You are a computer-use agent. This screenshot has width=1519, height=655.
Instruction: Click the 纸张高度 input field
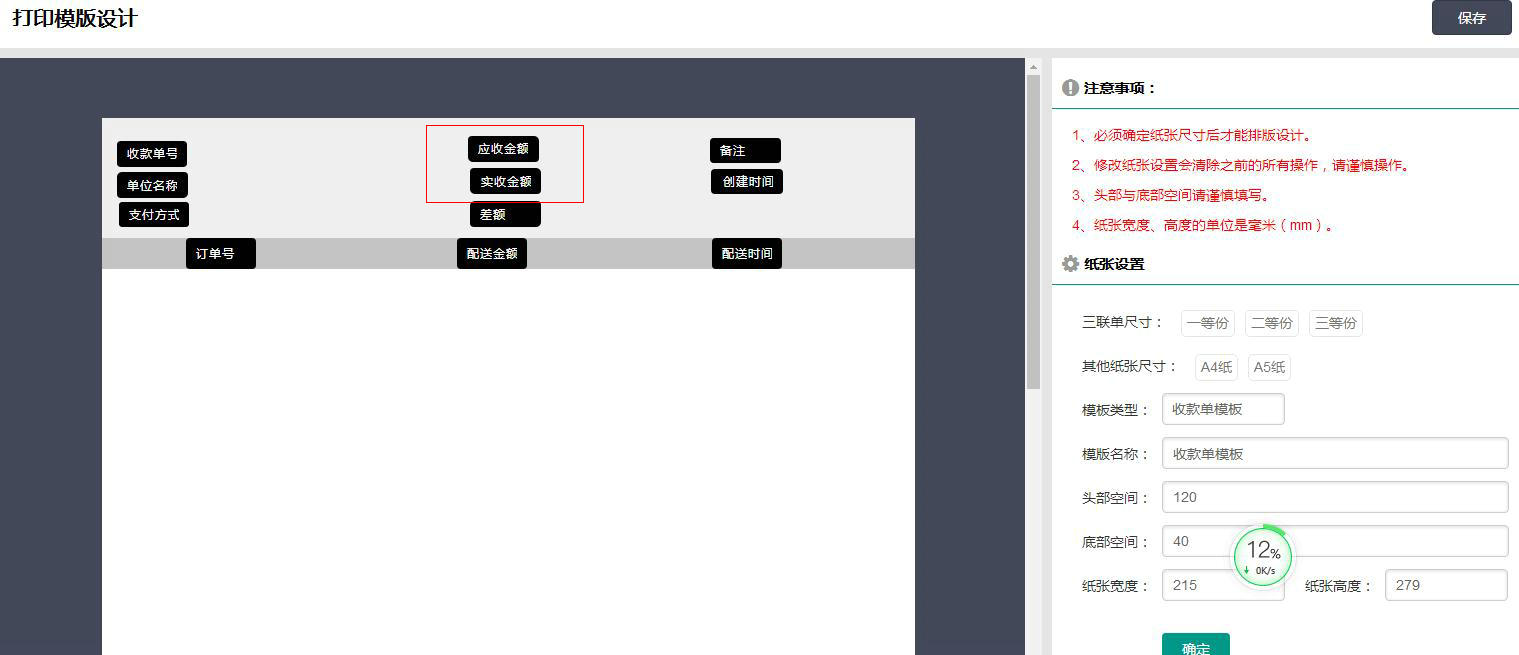1445,585
